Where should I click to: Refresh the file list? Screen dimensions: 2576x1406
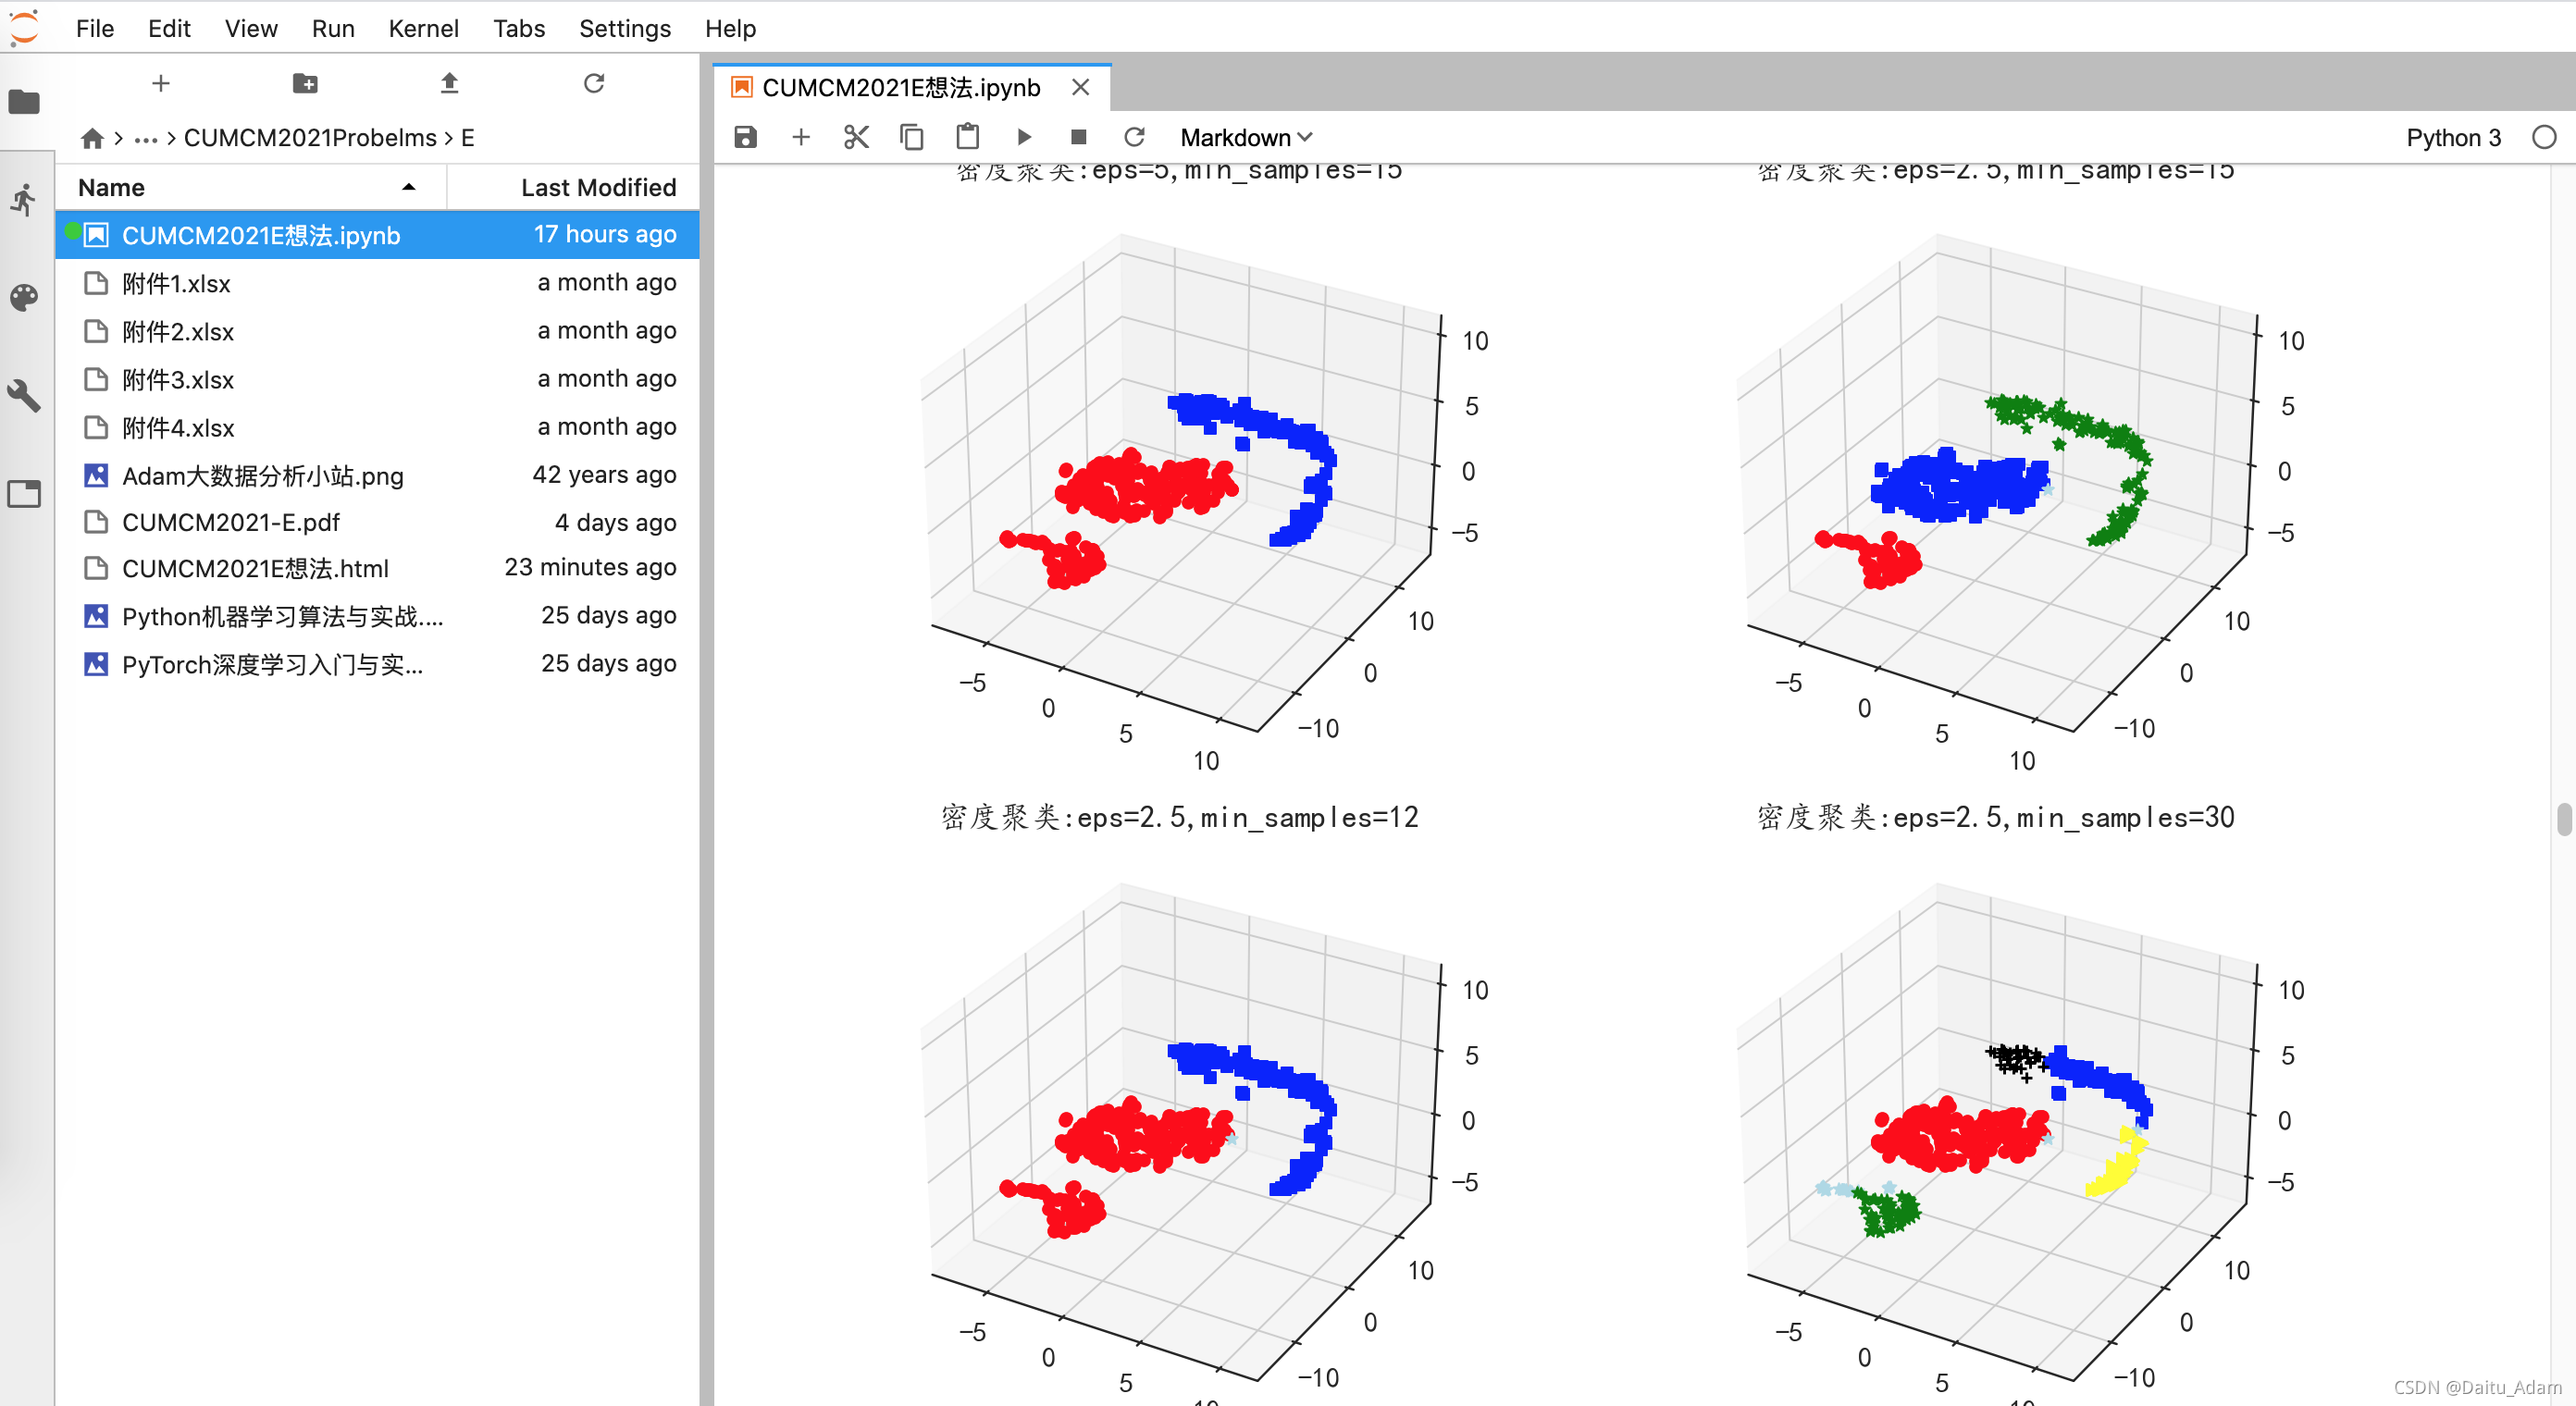(594, 84)
